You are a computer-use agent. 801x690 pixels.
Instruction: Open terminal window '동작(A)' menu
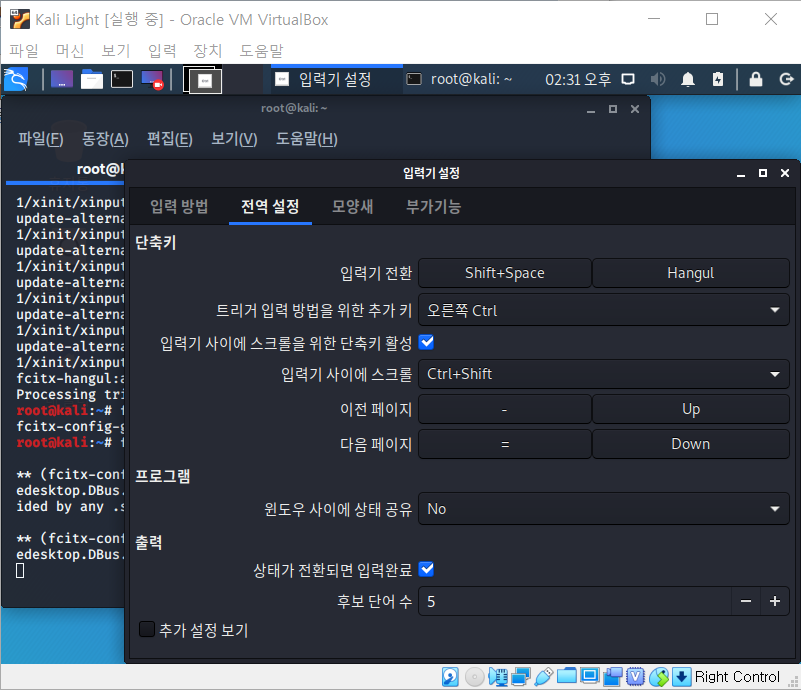[x=105, y=139]
